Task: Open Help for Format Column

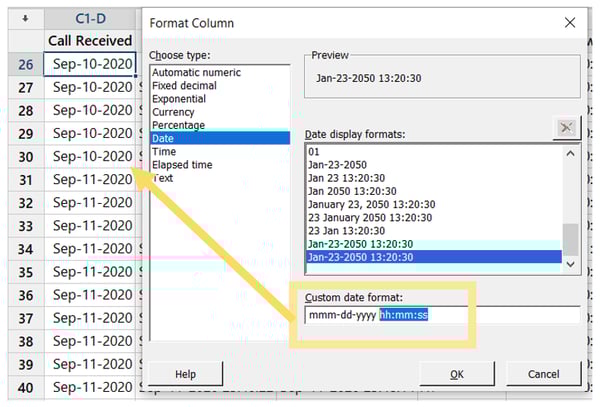Action: (185, 374)
